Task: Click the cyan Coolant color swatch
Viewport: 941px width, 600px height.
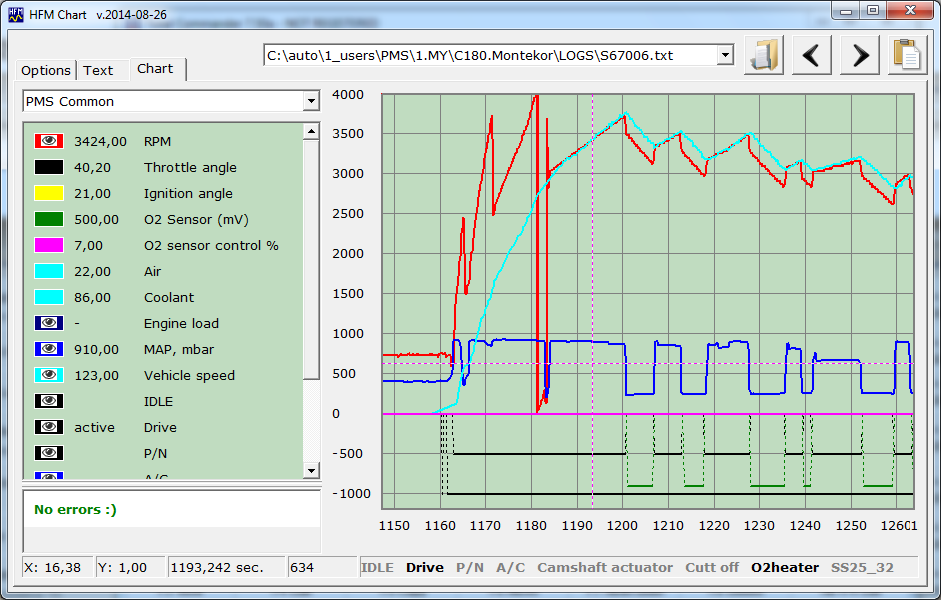Action: [x=49, y=297]
